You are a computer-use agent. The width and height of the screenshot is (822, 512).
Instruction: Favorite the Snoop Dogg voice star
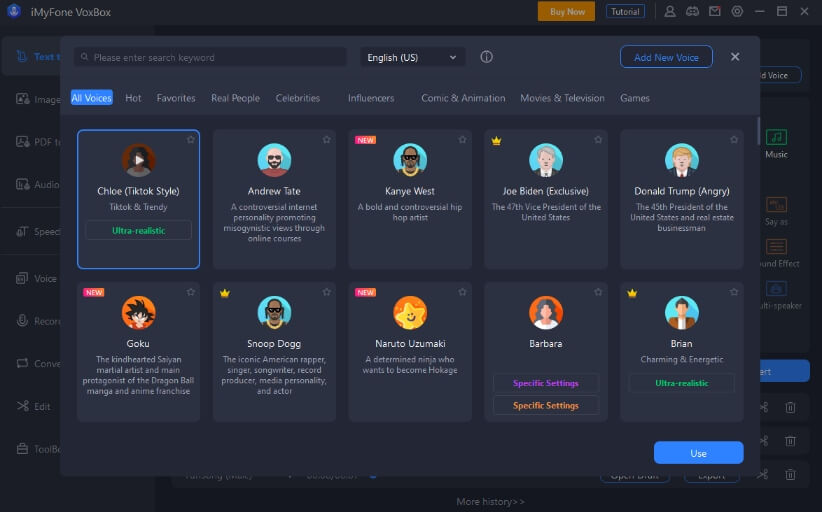point(327,292)
